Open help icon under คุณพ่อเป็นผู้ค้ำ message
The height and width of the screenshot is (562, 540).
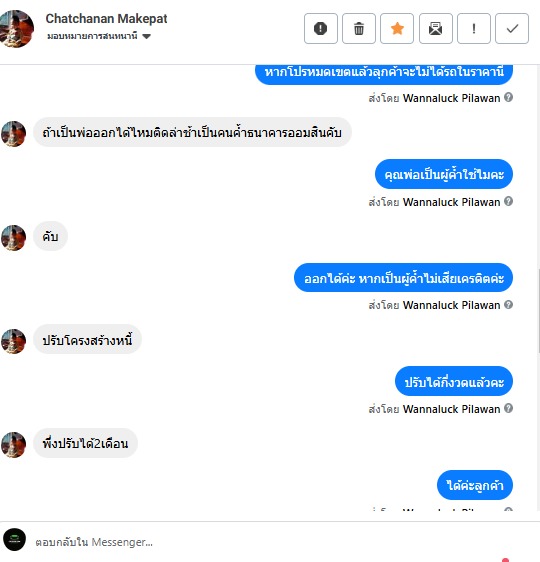(x=508, y=201)
